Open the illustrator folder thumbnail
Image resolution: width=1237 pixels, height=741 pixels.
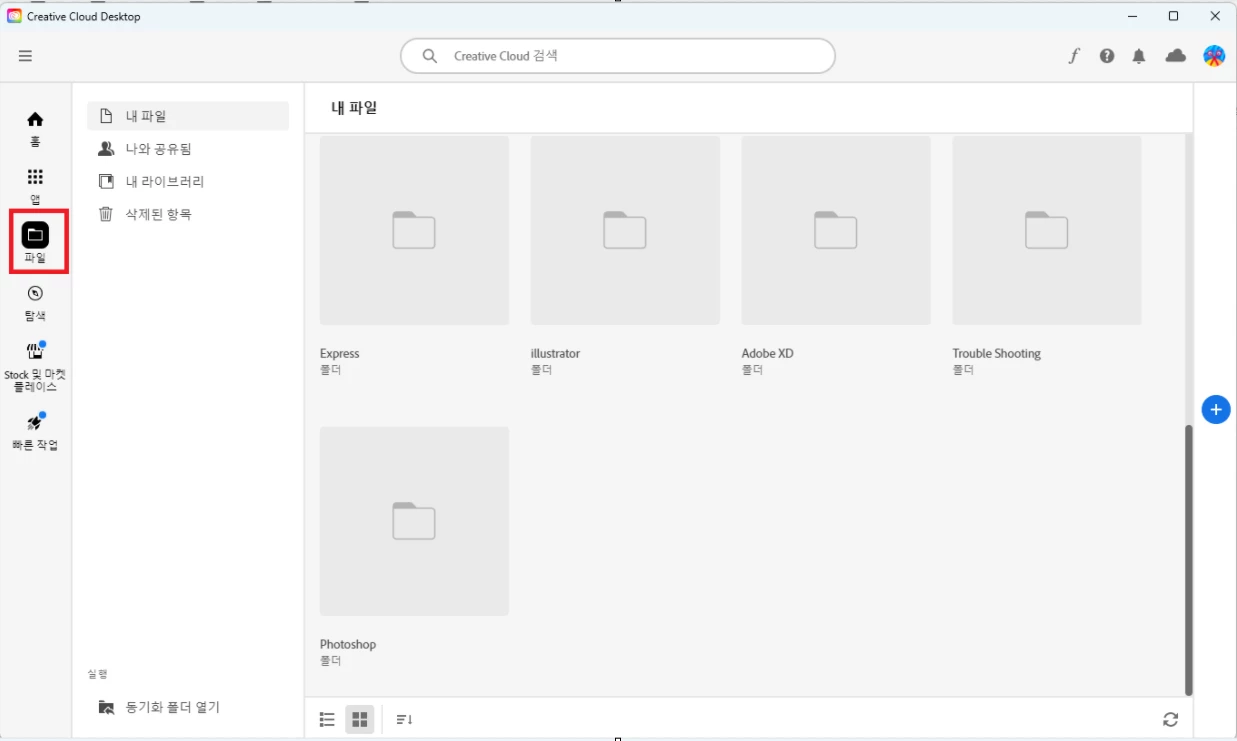coord(625,230)
